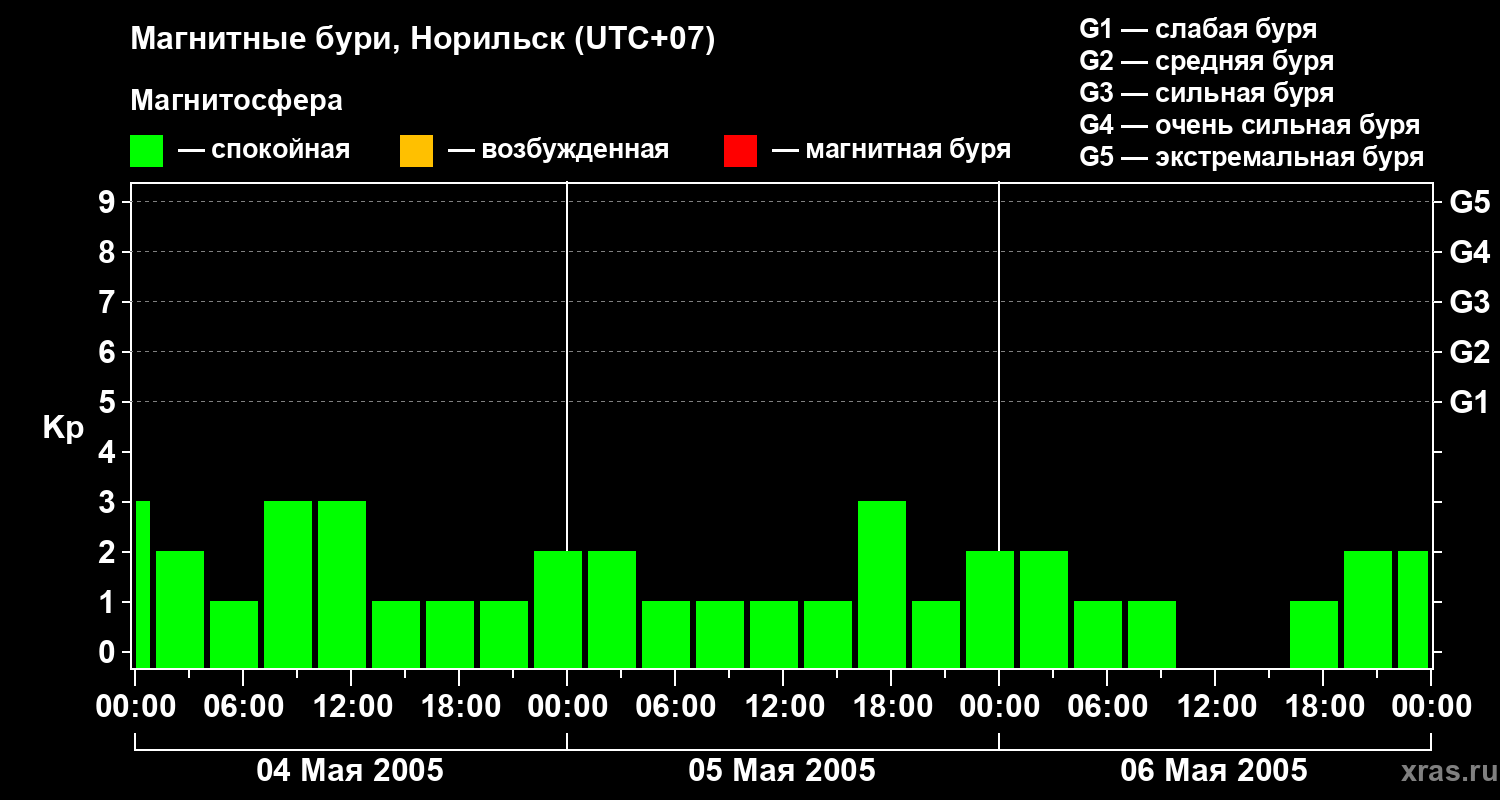The height and width of the screenshot is (800, 1500).
Task: Click the '05 Мая 2005' date label
Action: [x=782, y=770]
